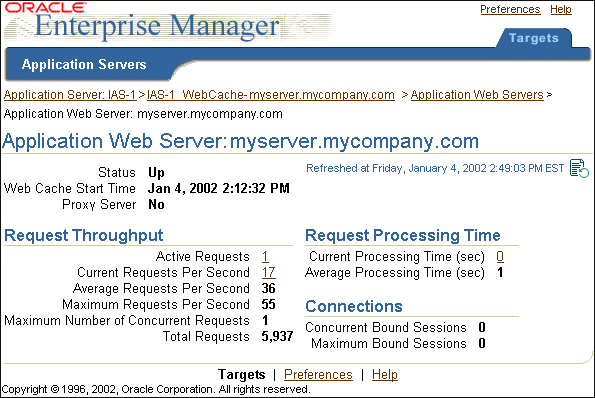
Task: Click the Request Throughput section heading
Action: pyautogui.click(x=83, y=235)
